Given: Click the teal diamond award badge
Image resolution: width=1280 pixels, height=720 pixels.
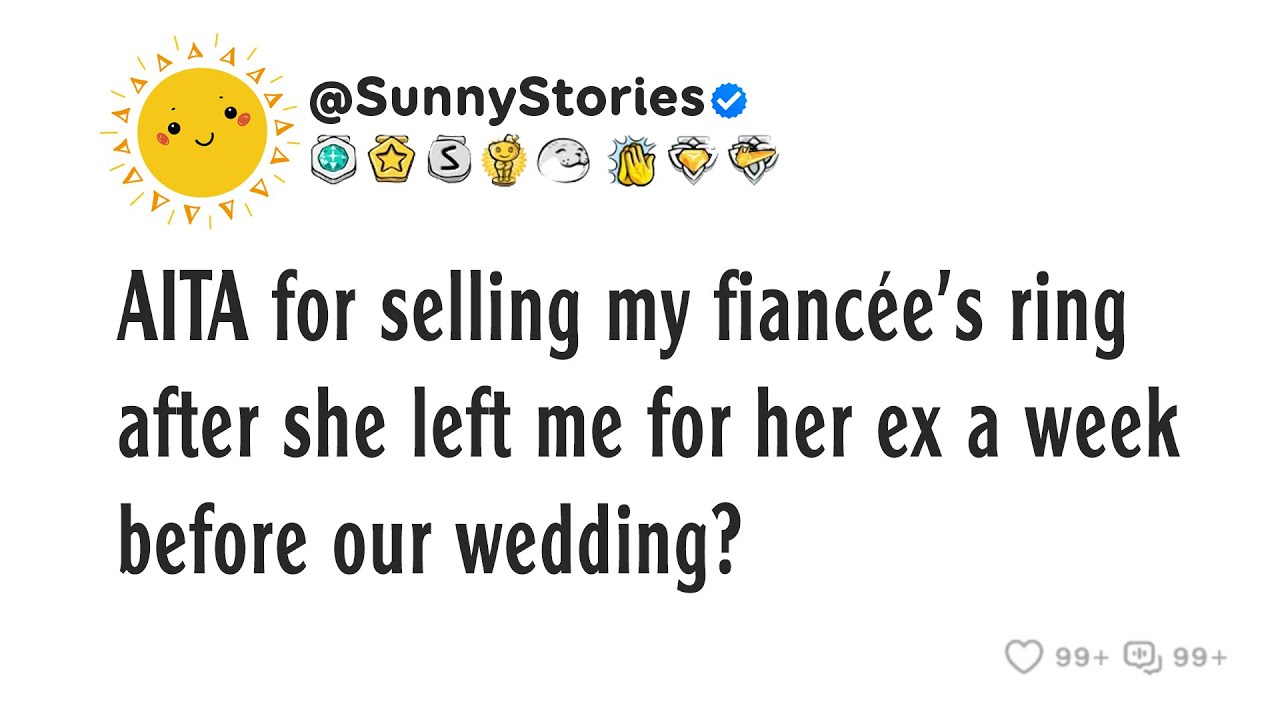Looking at the screenshot, I should (333, 159).
